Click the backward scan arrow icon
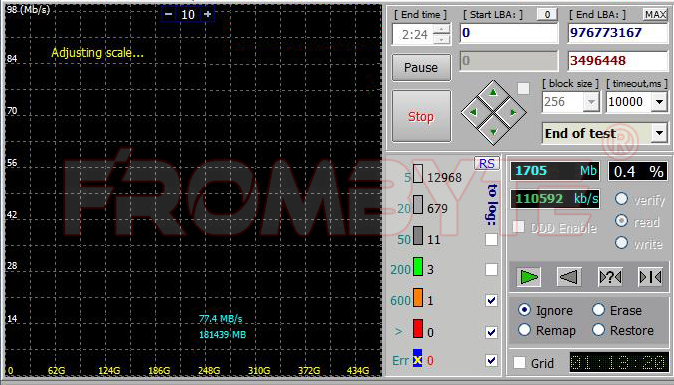The image size is (674, 385). tap(569, 277)
